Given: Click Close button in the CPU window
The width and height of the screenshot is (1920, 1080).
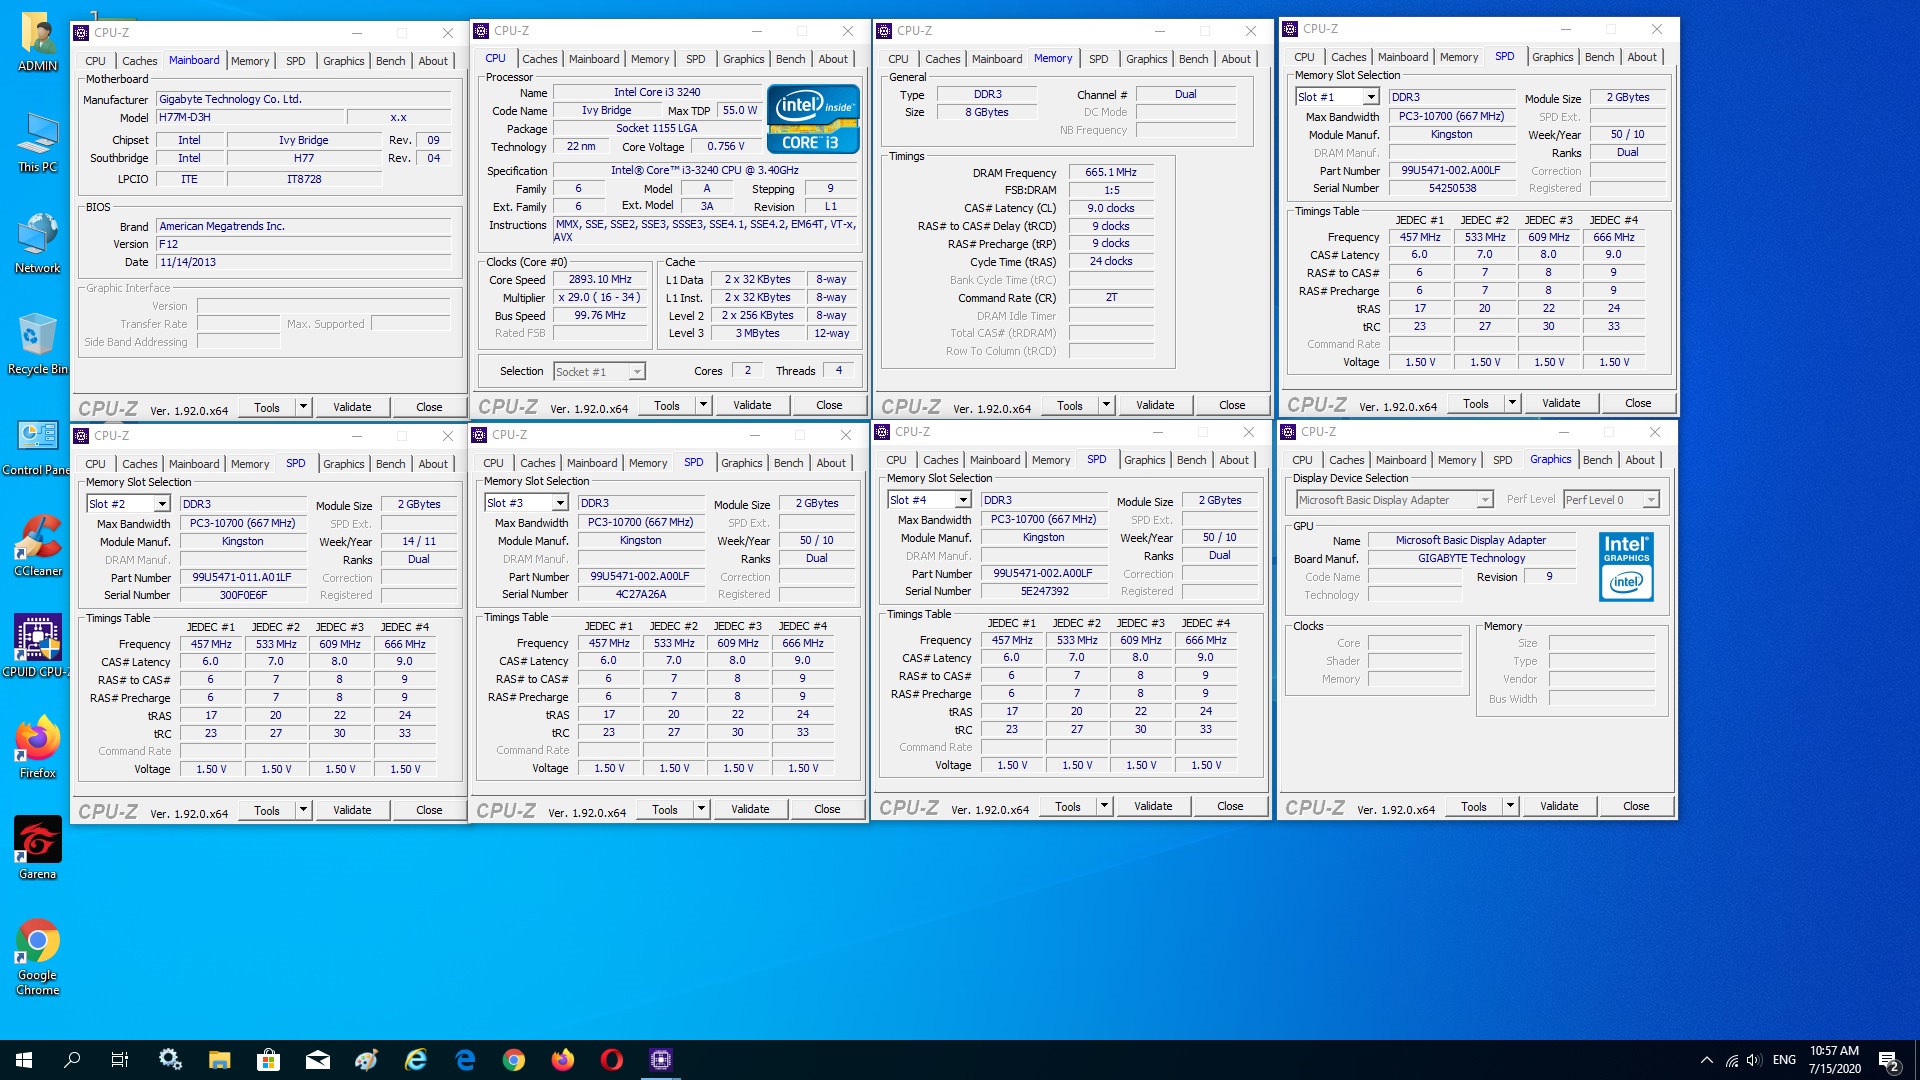Looking at the screenshot, I should tap(829, 405).
